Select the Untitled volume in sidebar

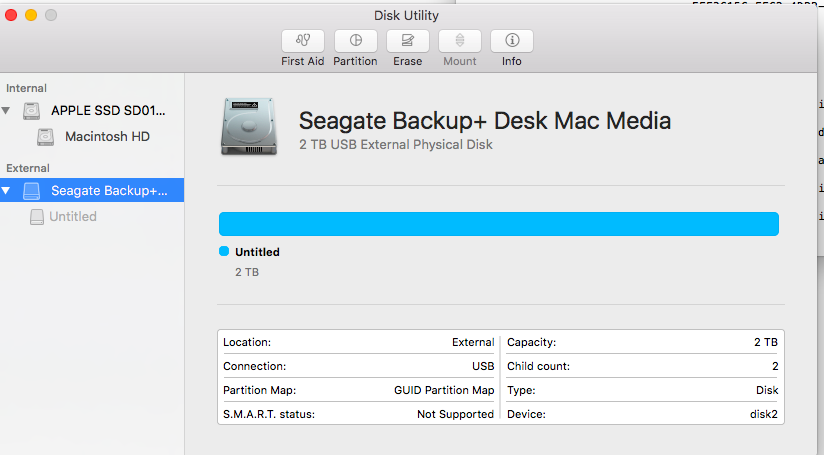(x=73, y=216)
